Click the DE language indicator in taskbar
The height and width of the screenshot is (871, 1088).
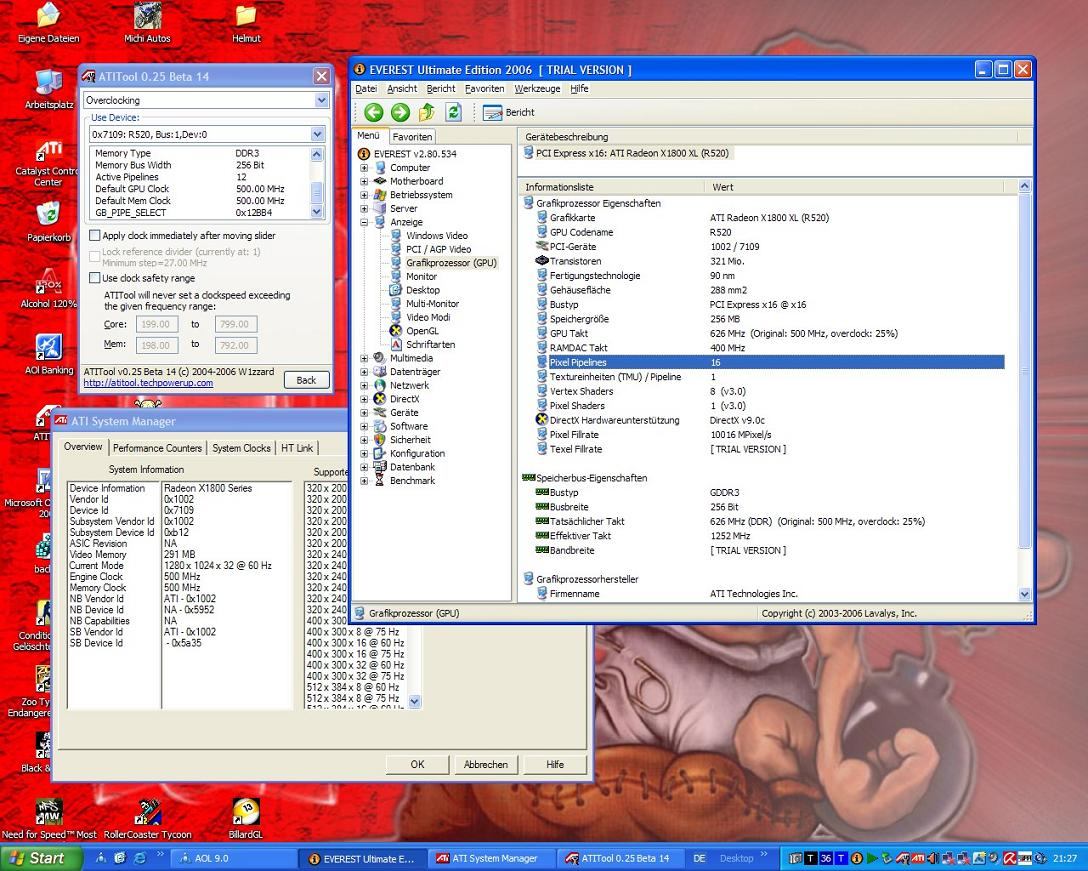click(x=699, y=859)
